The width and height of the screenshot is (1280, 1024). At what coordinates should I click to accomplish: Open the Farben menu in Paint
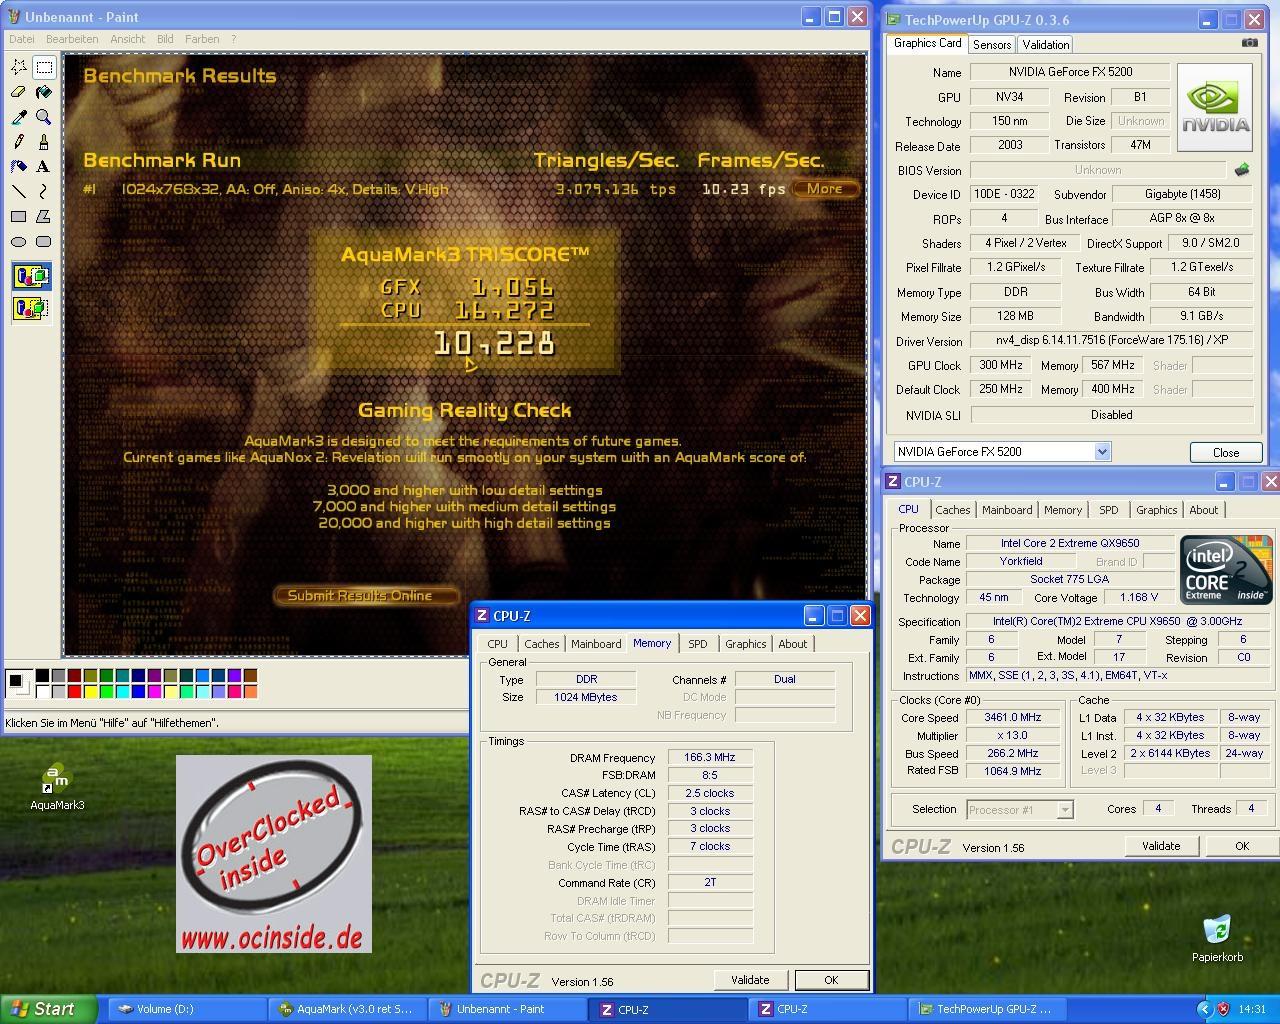(202, 39)
